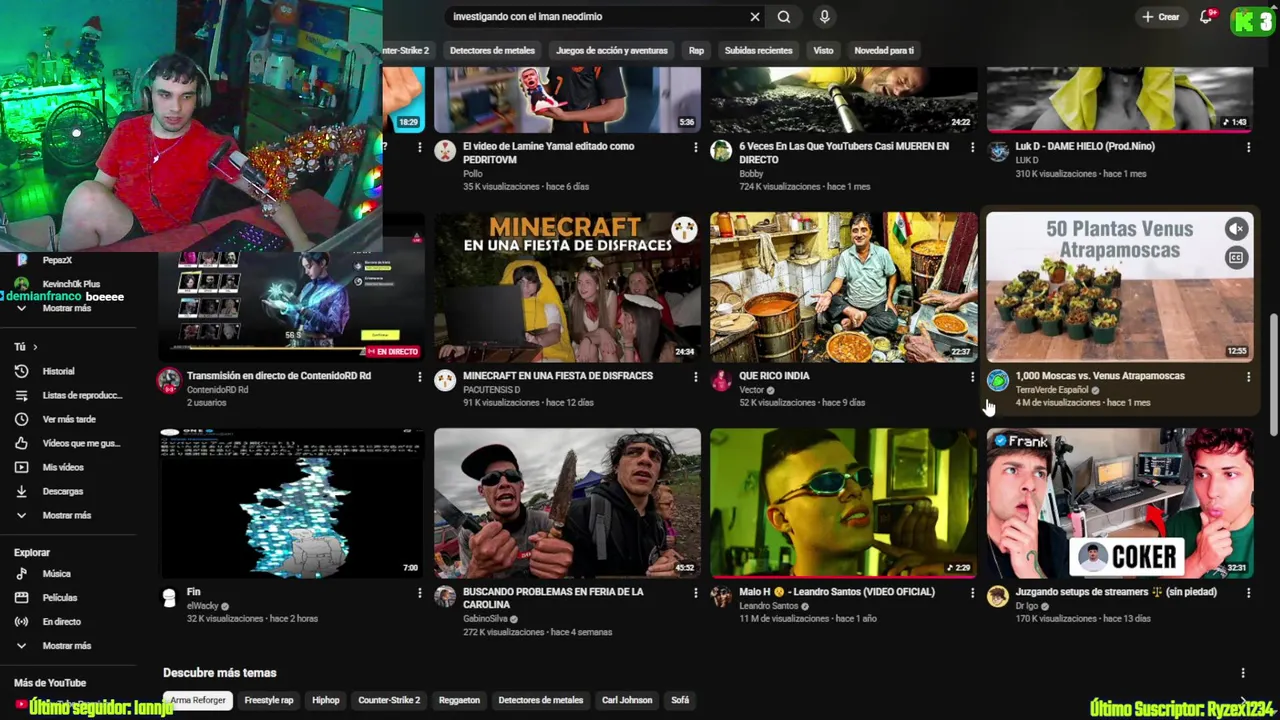Image resolution: width=1280 pixels, height=720 pixels.
Task: Start voice search with microphone
Action: (x=824, y=17)
